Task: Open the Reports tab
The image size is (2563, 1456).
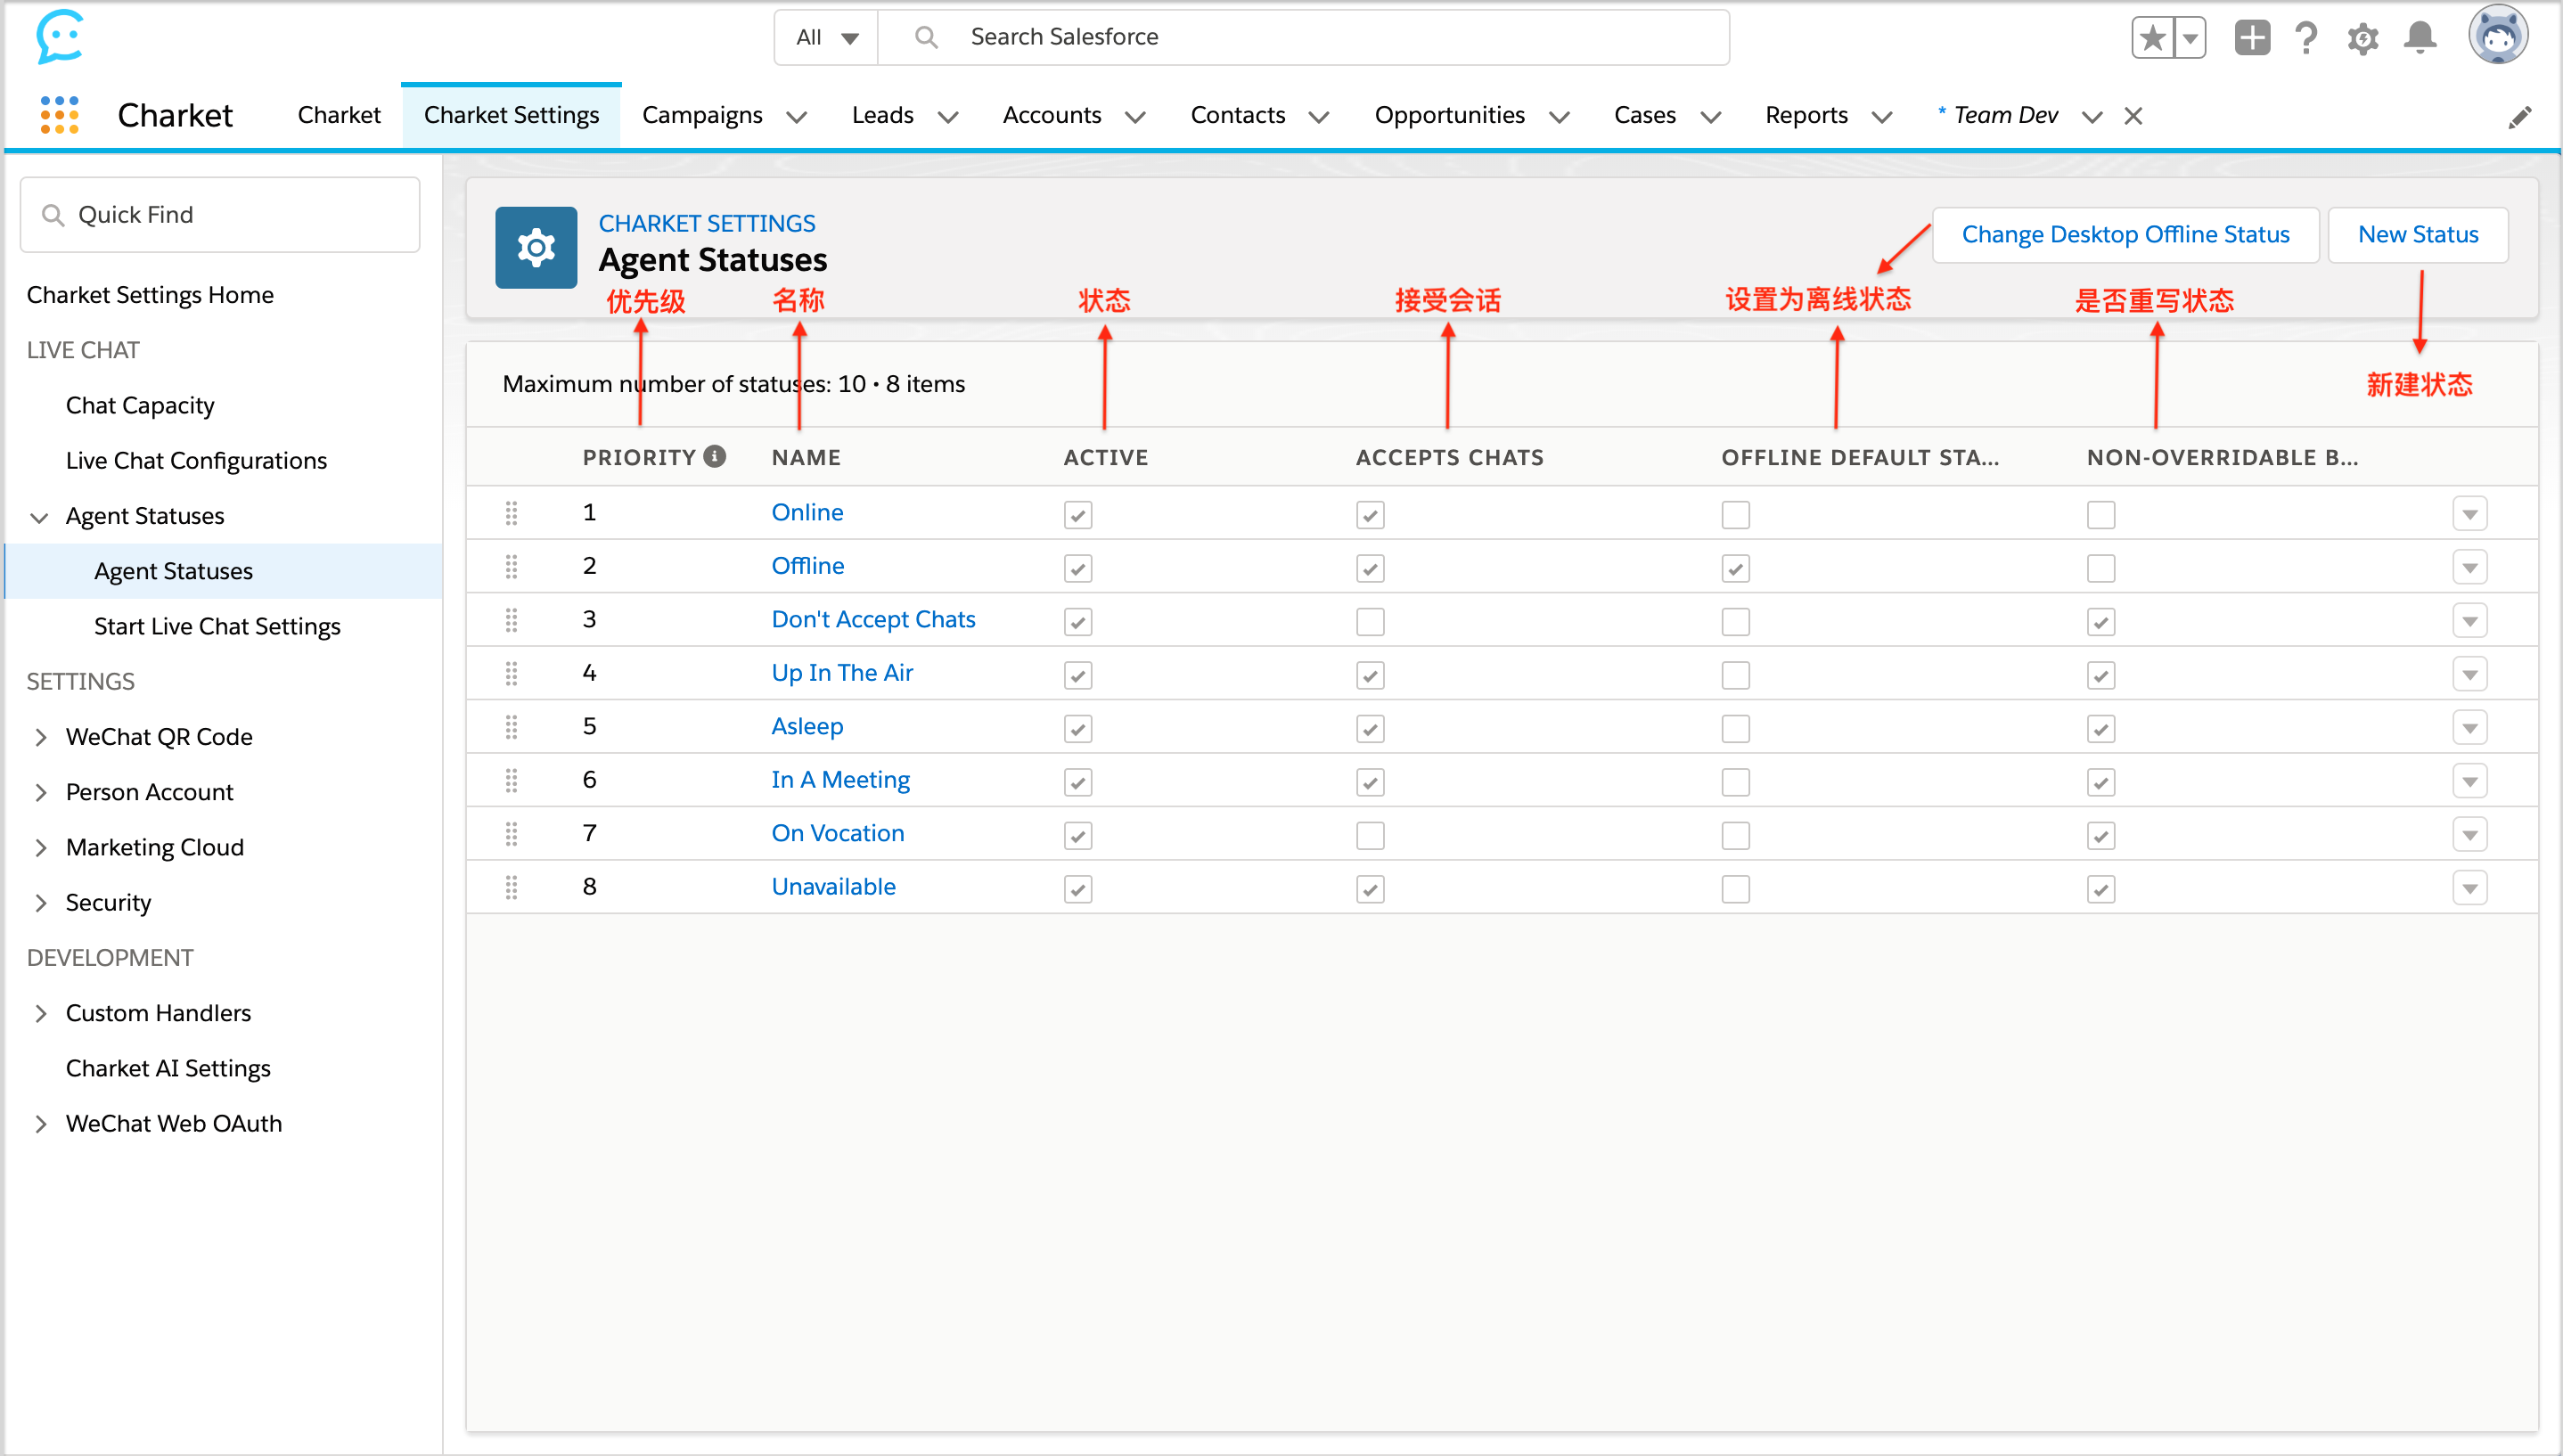Action: point(1806,115)
